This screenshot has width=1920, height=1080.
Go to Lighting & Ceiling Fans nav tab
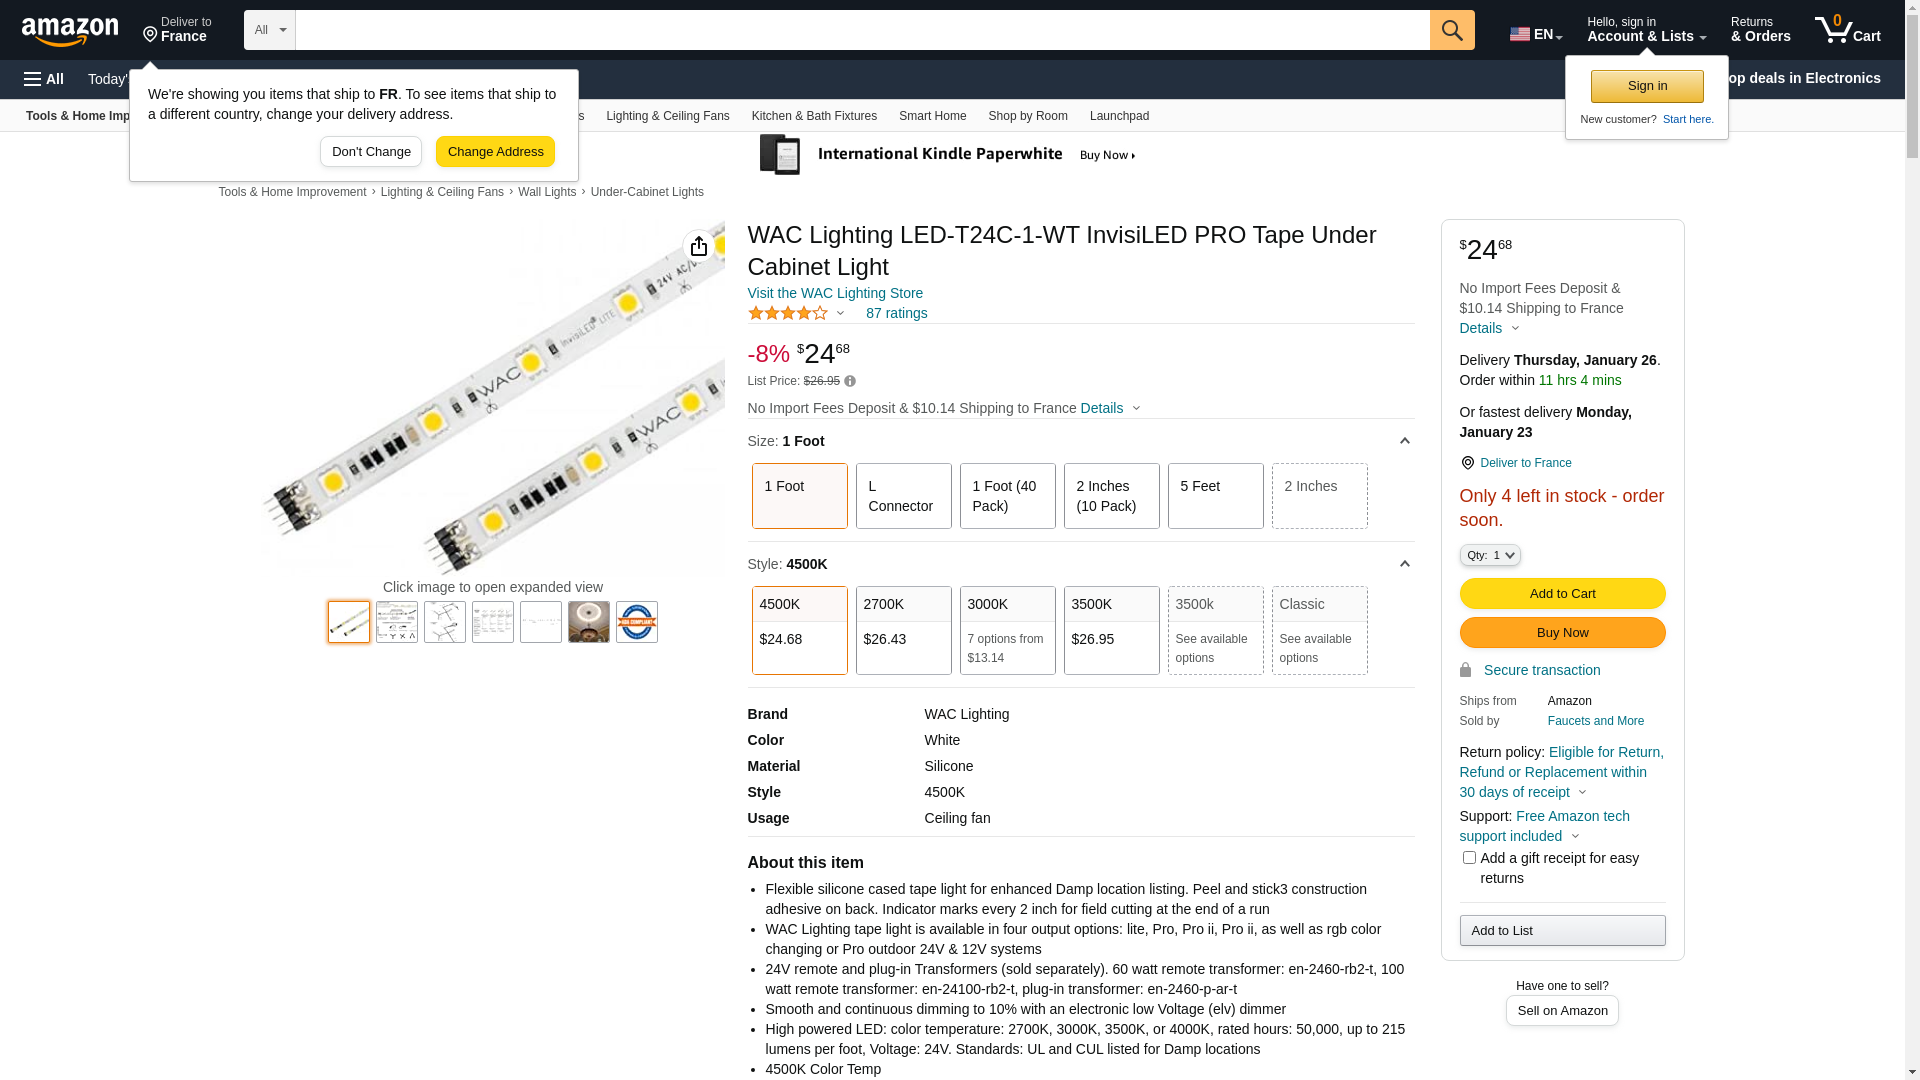pos(667,116)
